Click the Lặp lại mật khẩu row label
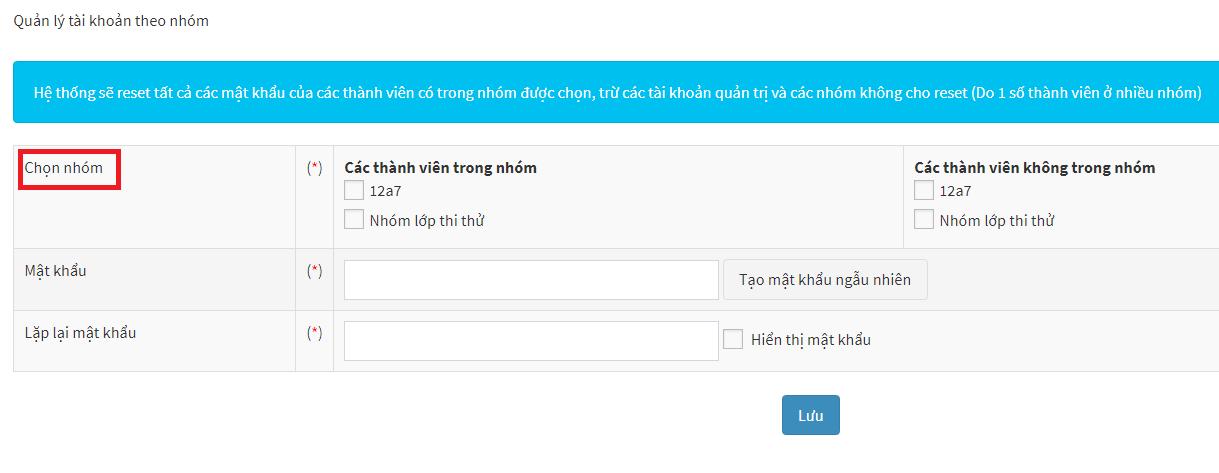 [80, 332]
